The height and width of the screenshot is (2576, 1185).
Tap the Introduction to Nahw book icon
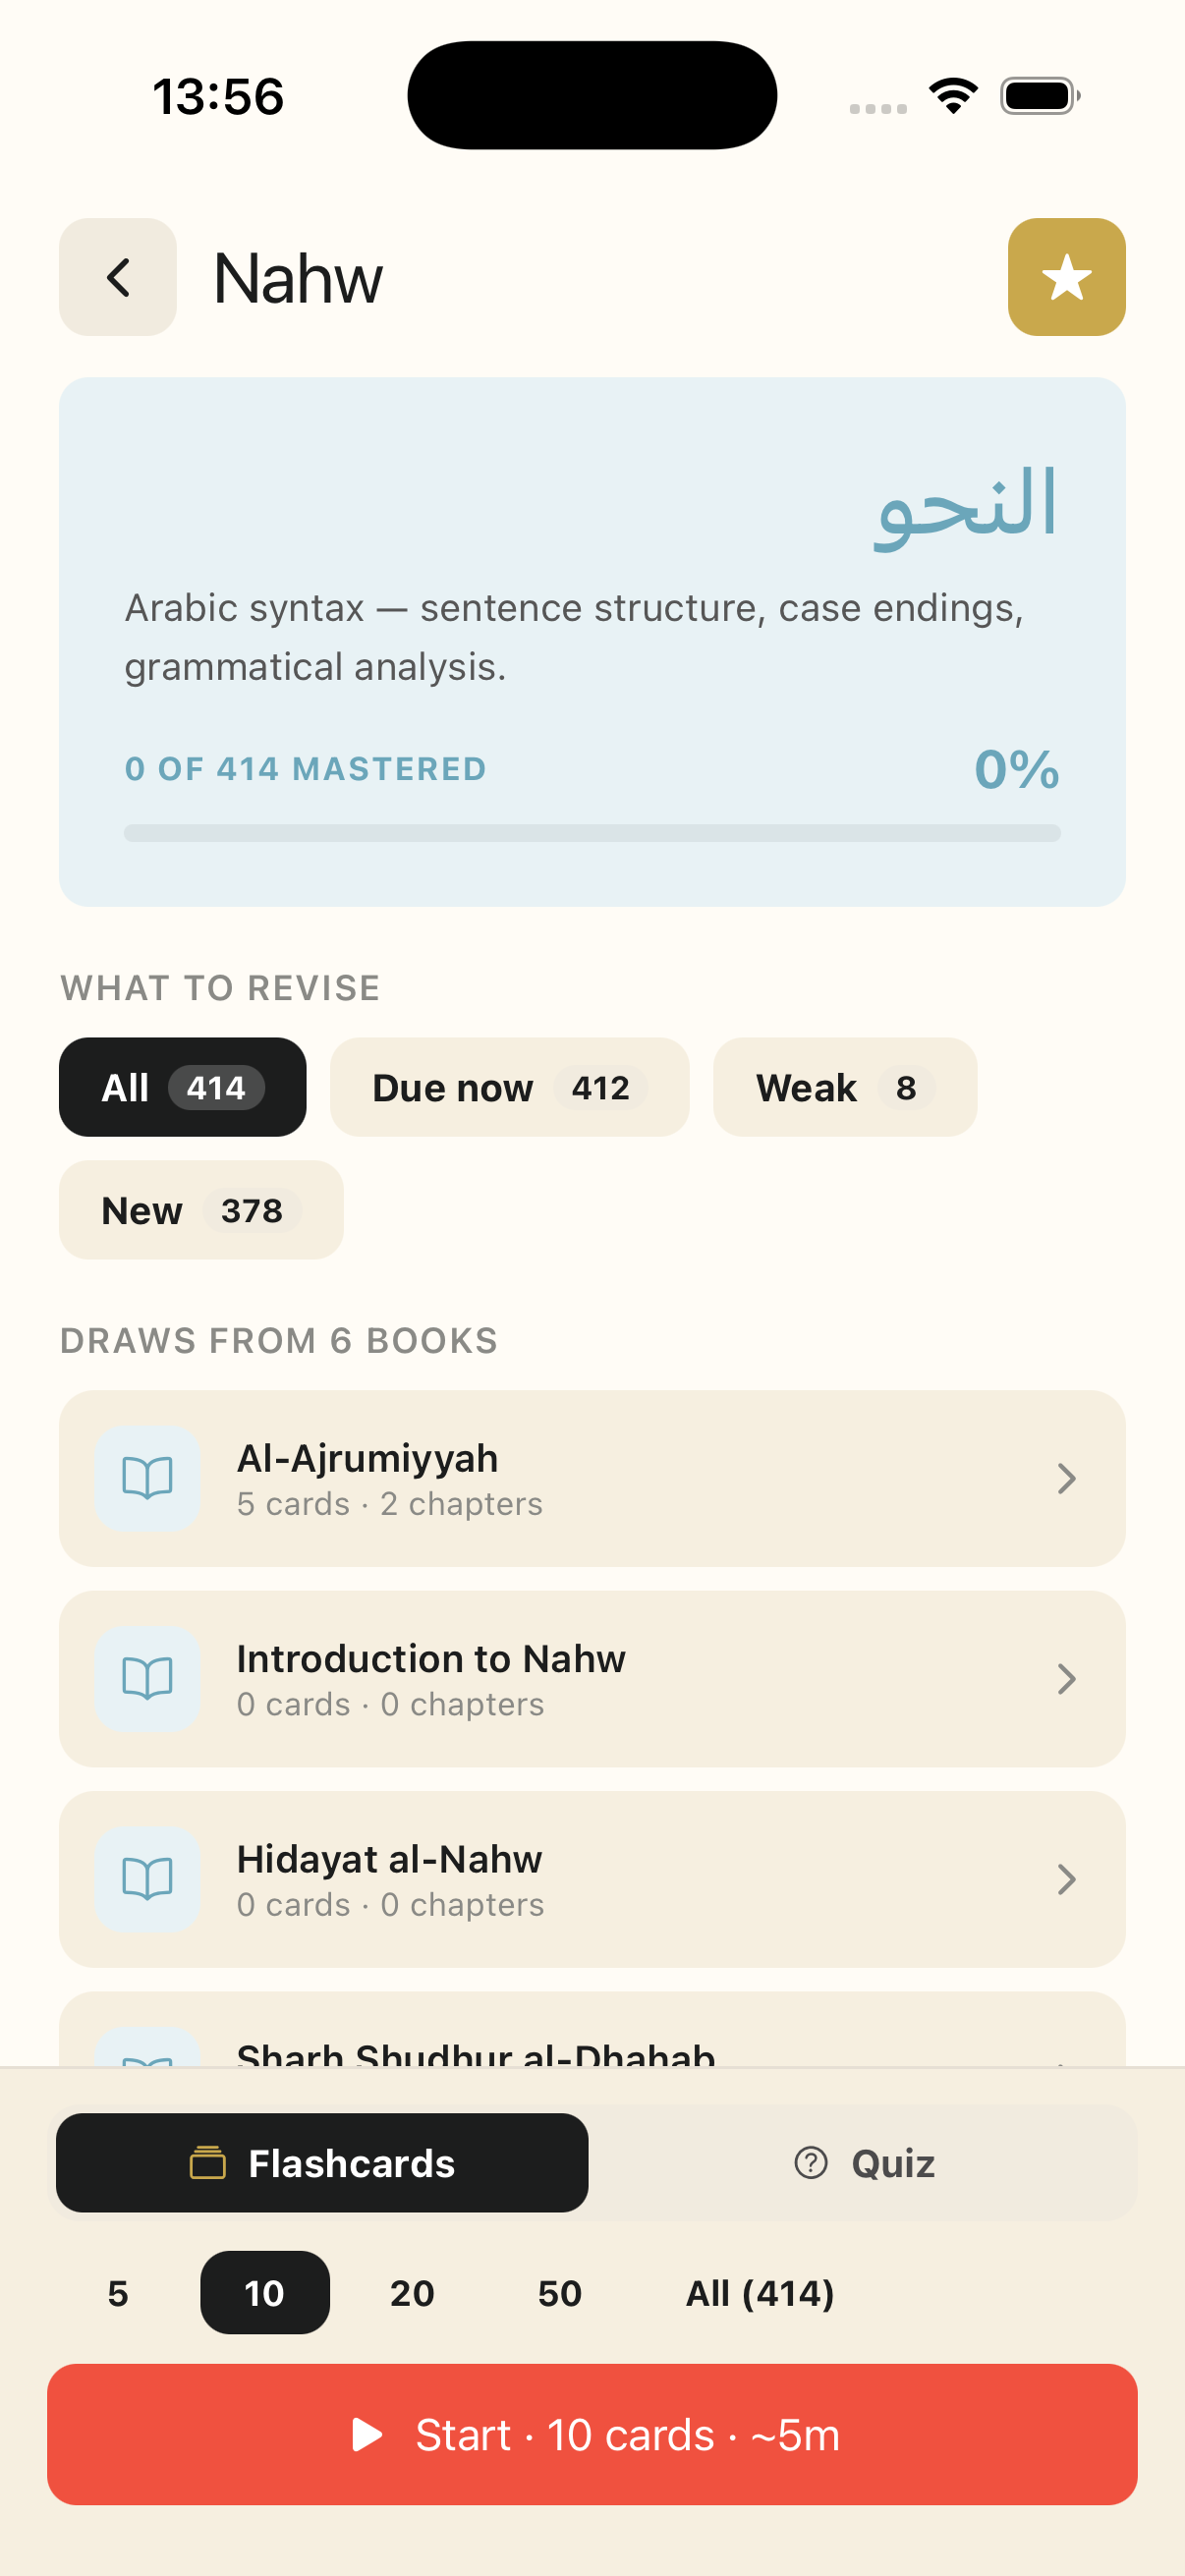click(x=147, y=1677)
